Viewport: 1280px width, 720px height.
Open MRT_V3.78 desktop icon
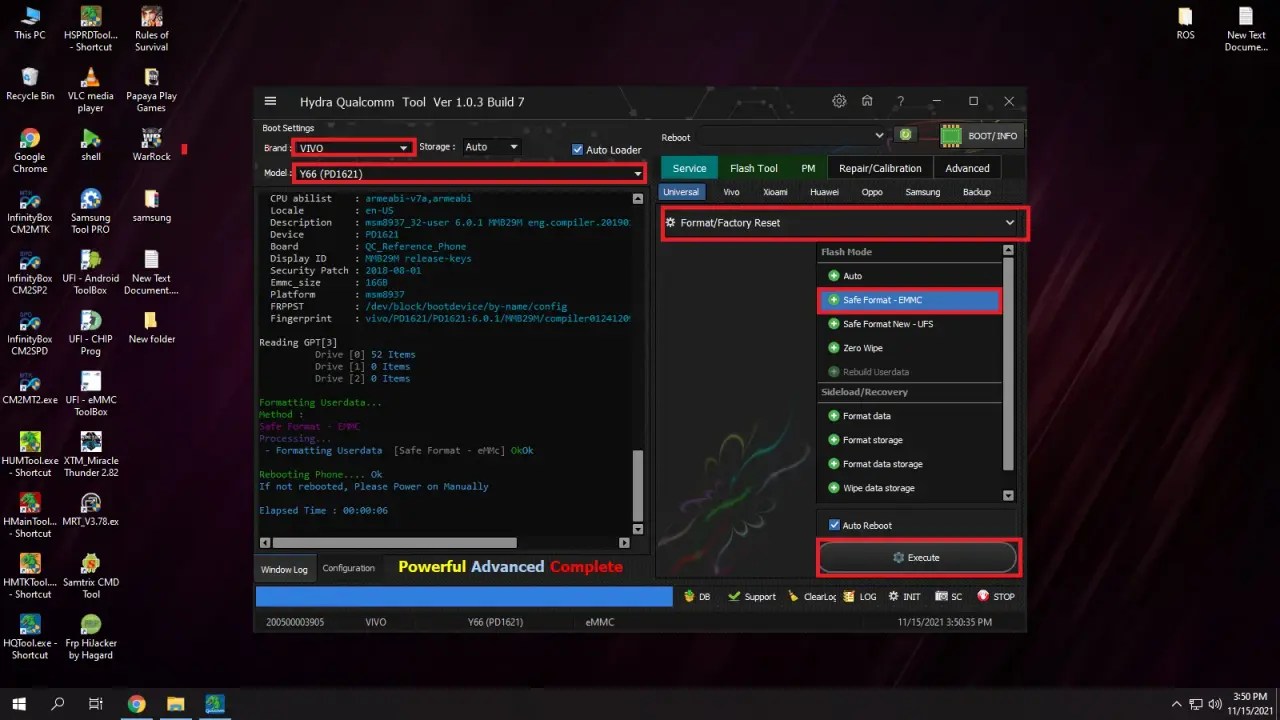[x=91, y=508]
